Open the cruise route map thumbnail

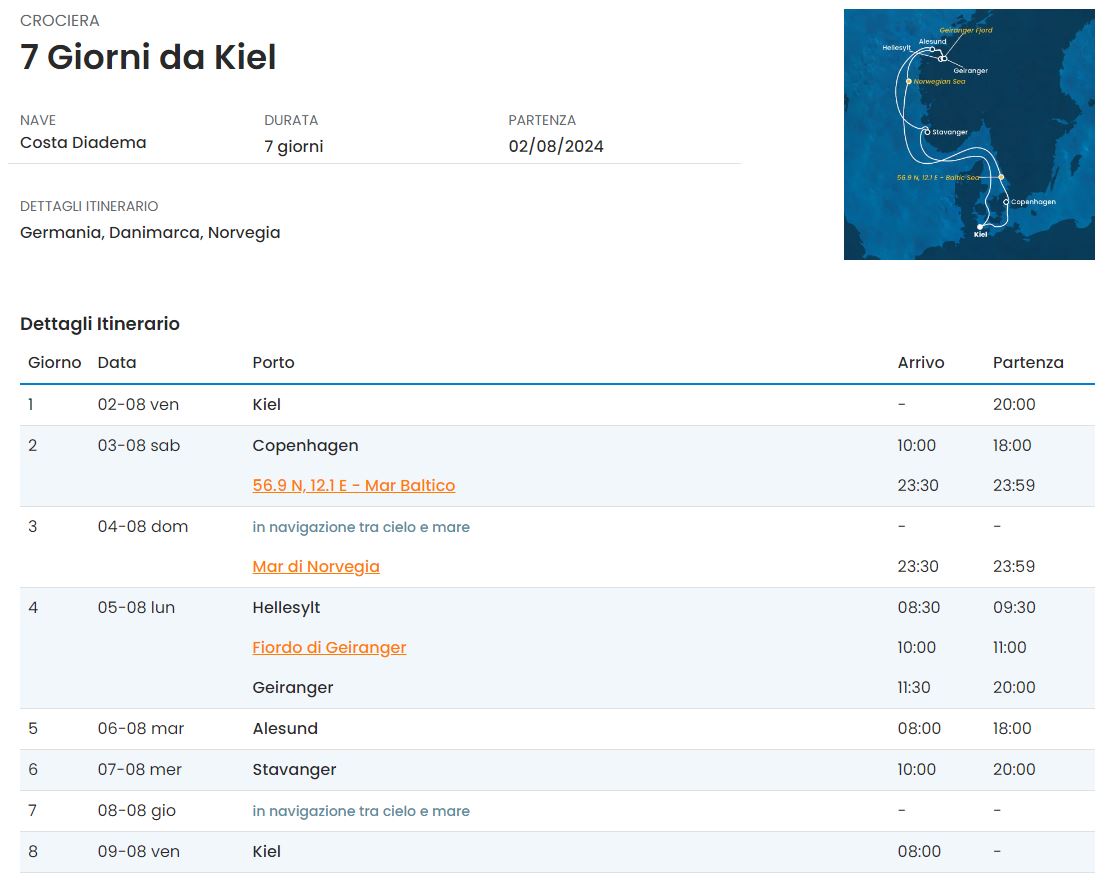click(969, 134)
